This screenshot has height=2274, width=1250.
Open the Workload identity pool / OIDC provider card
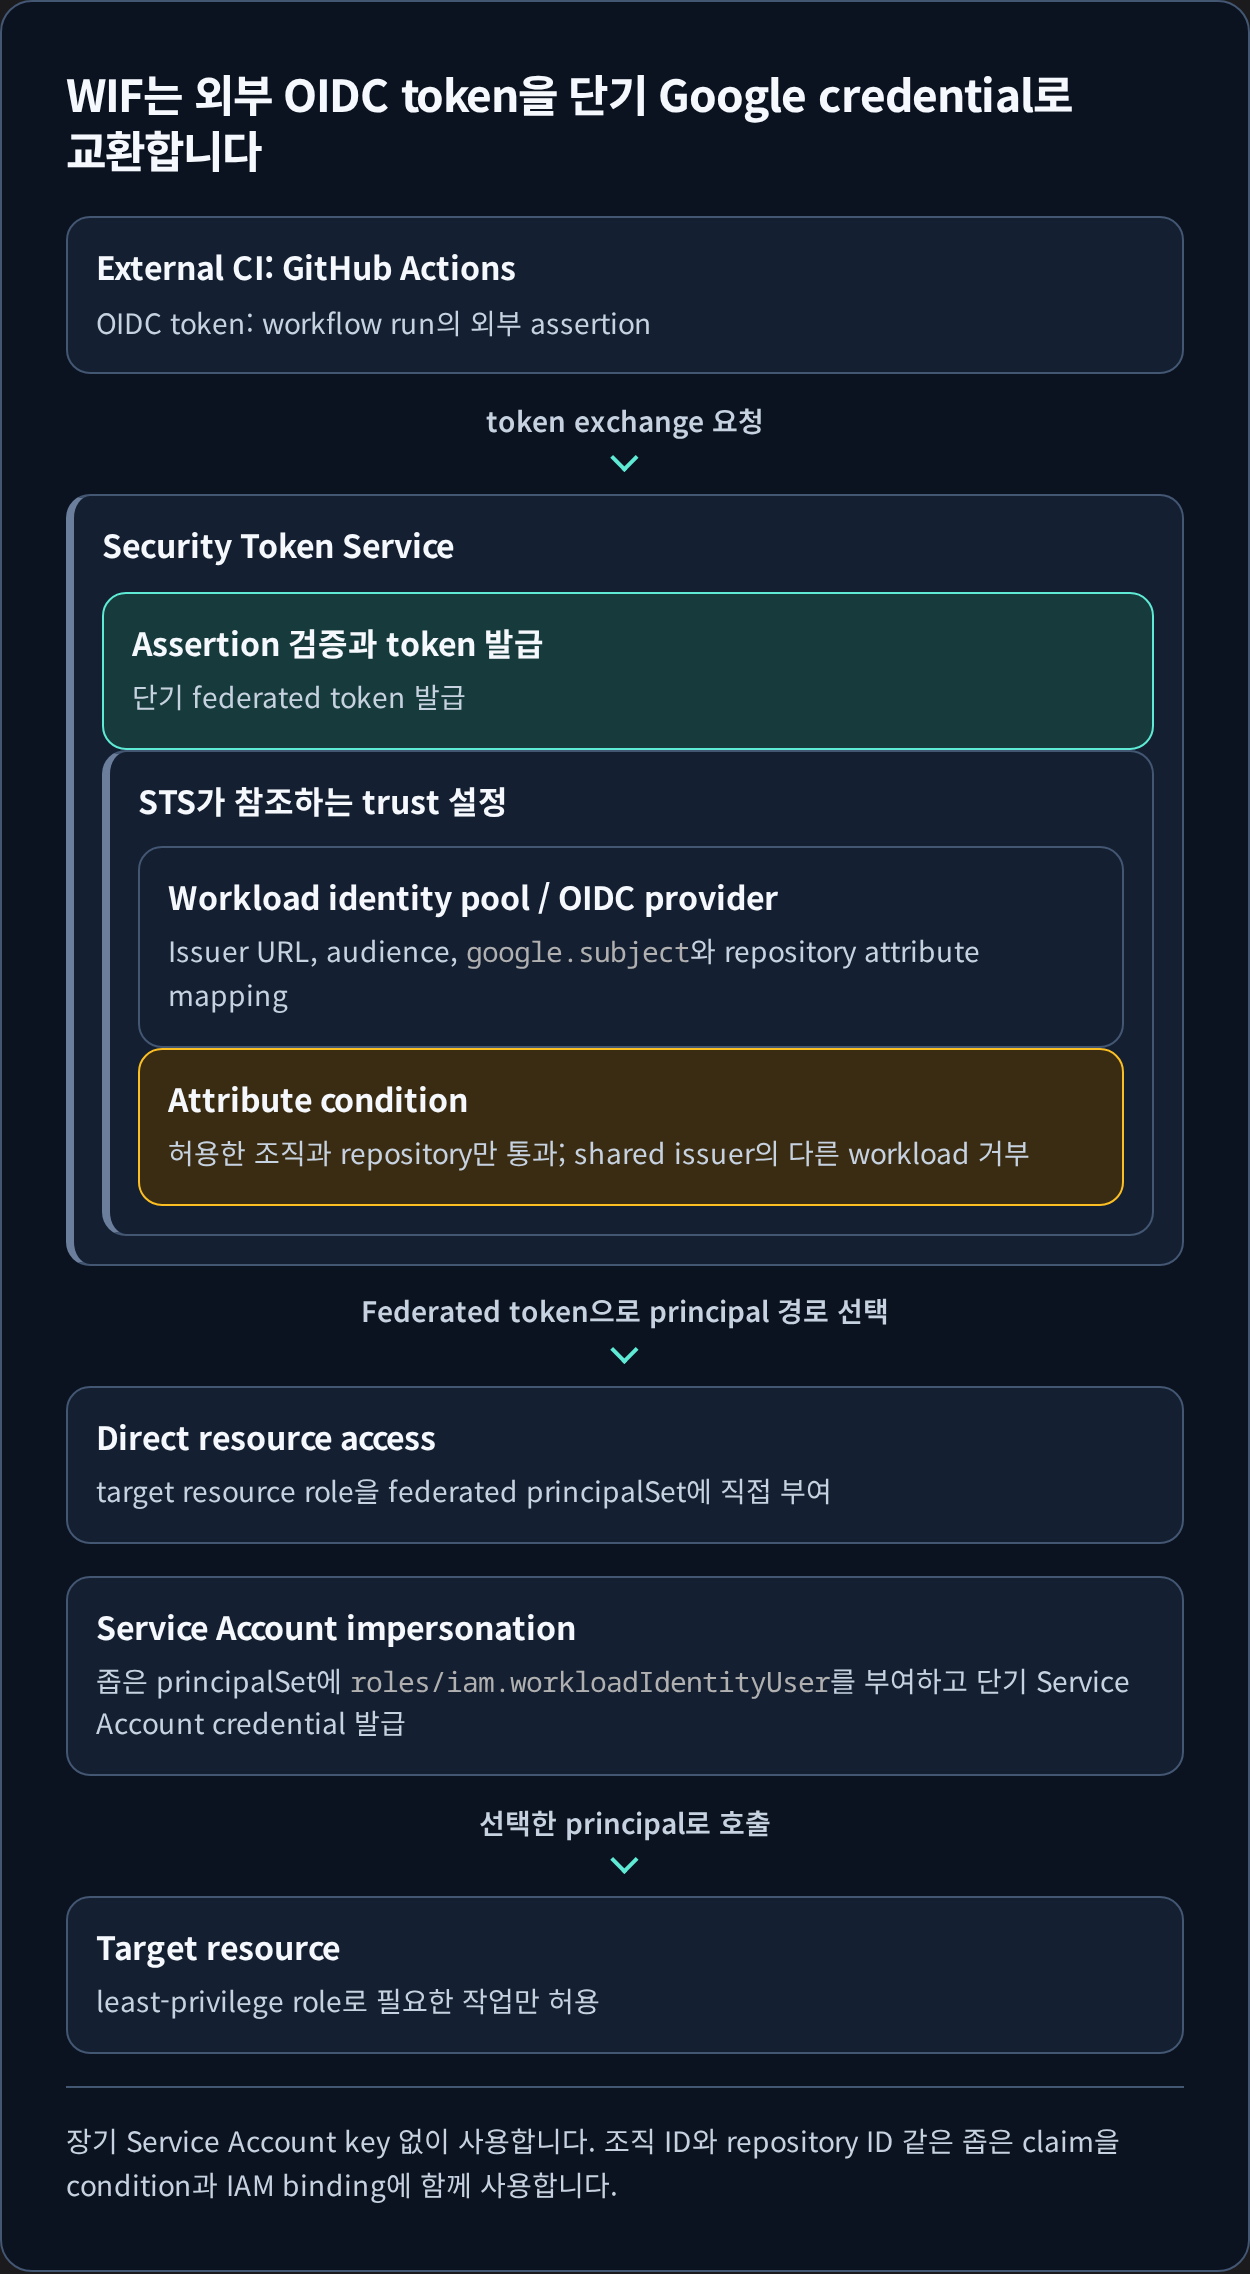pyautogui.click(x=631, y=946)
